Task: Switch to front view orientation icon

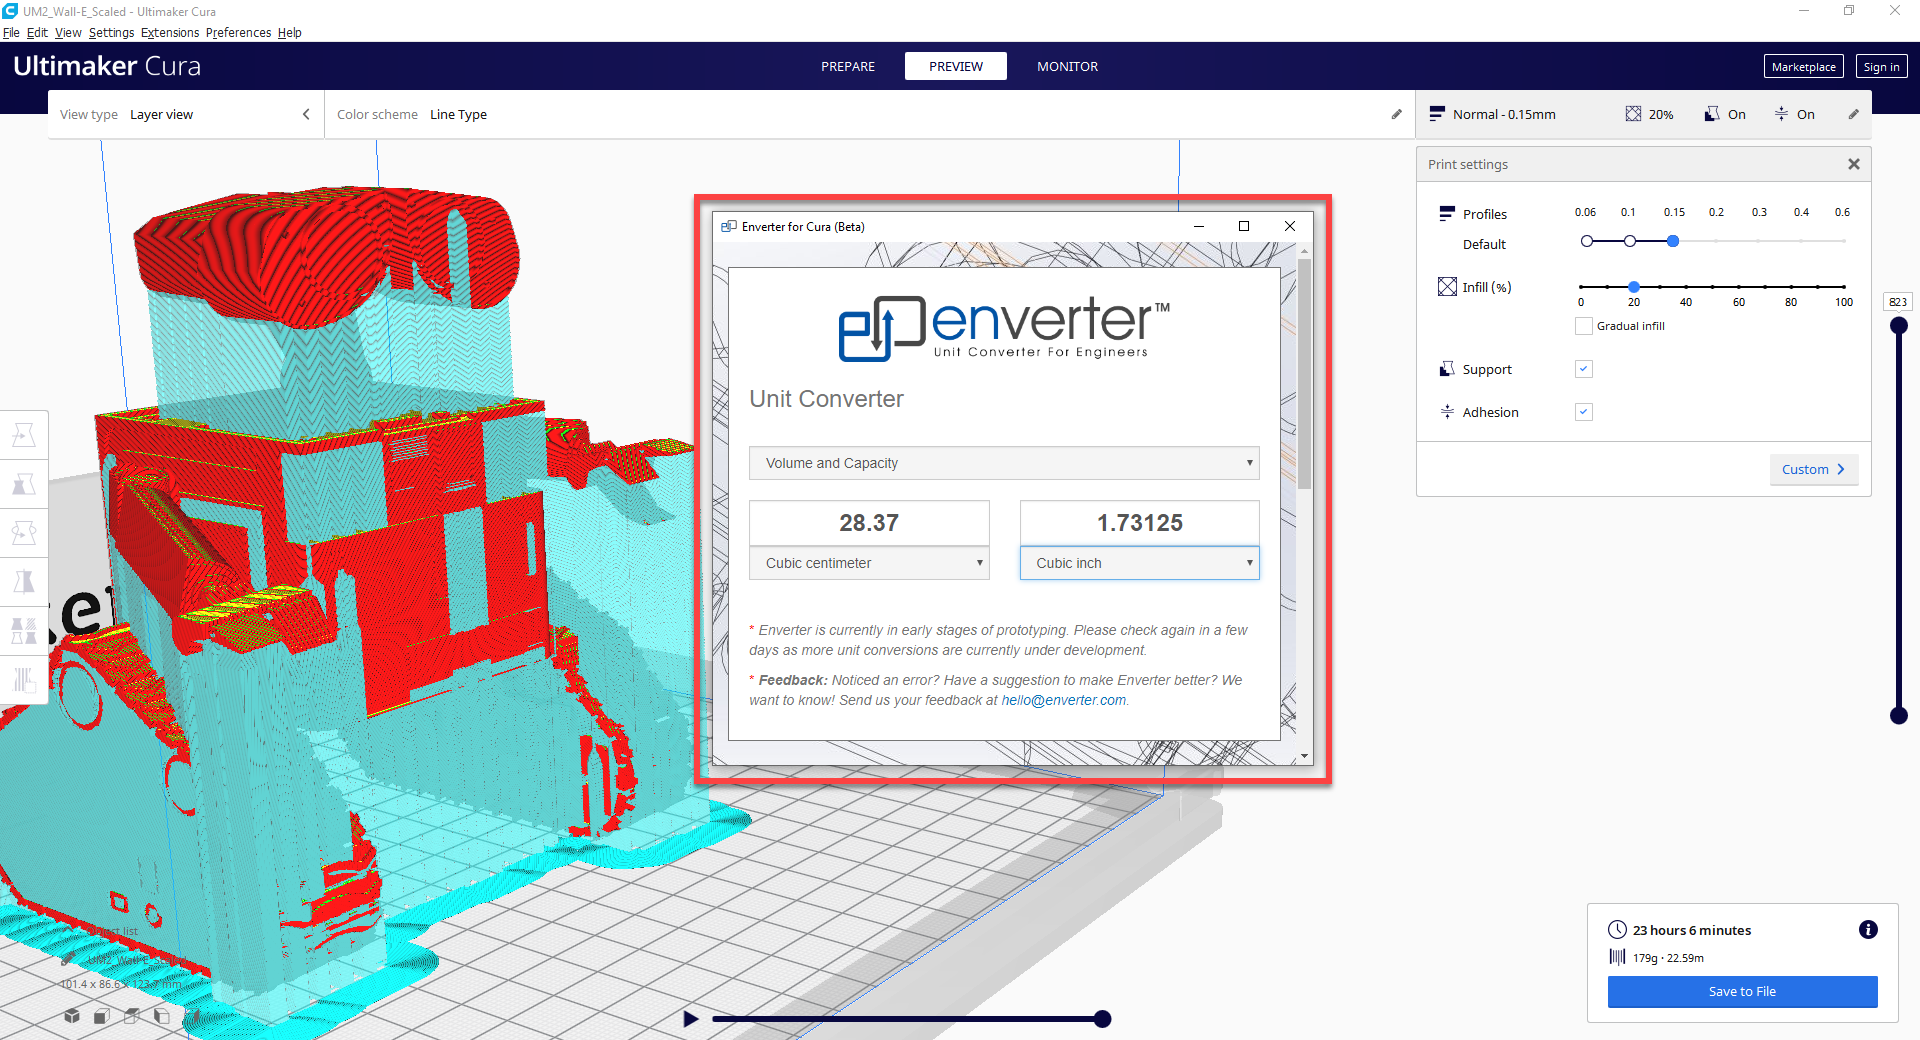Action: (x=101, y=1016)
